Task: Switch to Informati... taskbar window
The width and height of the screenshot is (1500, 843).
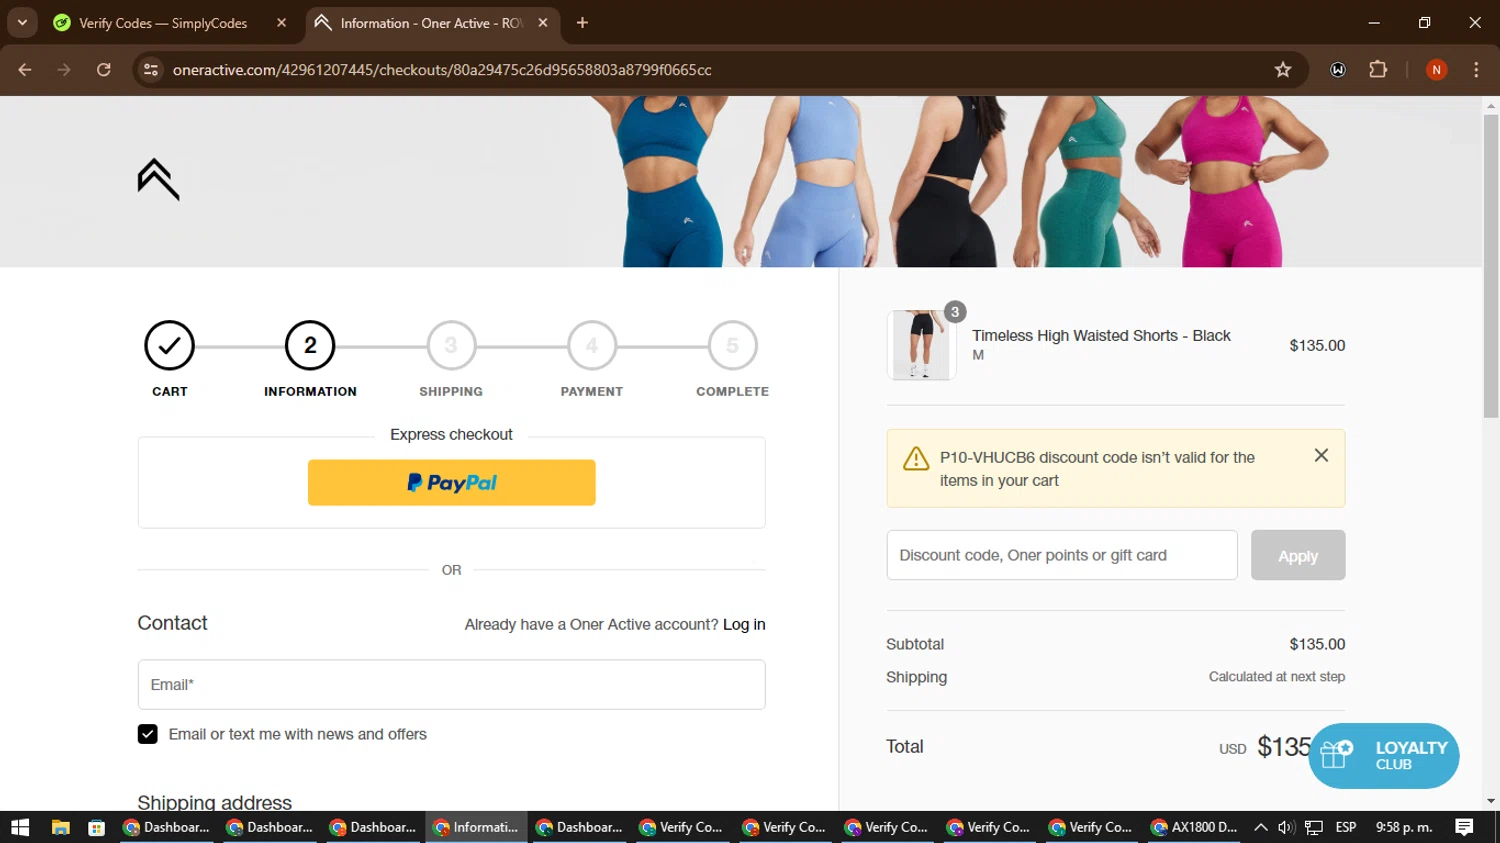Action: point(476,828)
